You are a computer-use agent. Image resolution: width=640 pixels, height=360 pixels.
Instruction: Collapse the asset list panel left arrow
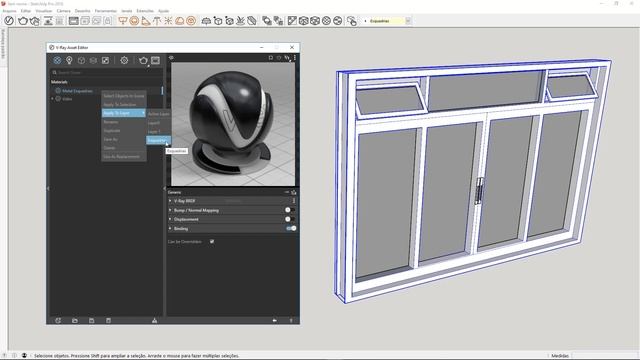(x=48, y=189)
